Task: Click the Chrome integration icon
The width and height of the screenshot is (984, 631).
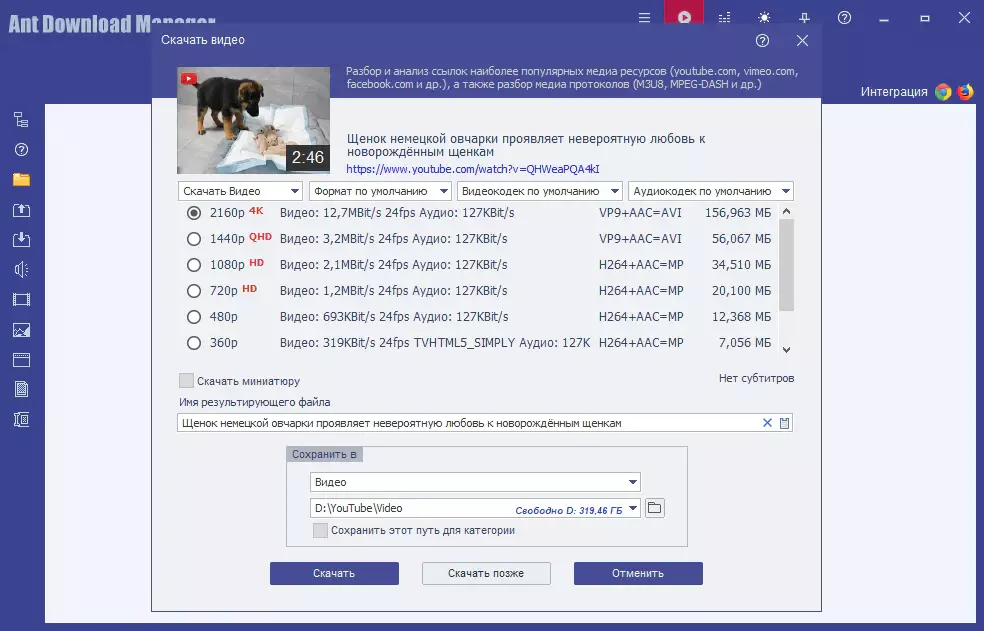Action: pyautogui.click(x=943, y=92)
